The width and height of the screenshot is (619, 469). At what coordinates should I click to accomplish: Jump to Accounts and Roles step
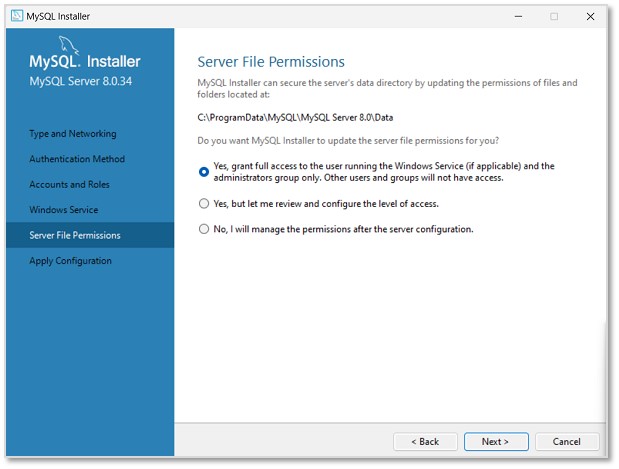click(x=70, y=185)
